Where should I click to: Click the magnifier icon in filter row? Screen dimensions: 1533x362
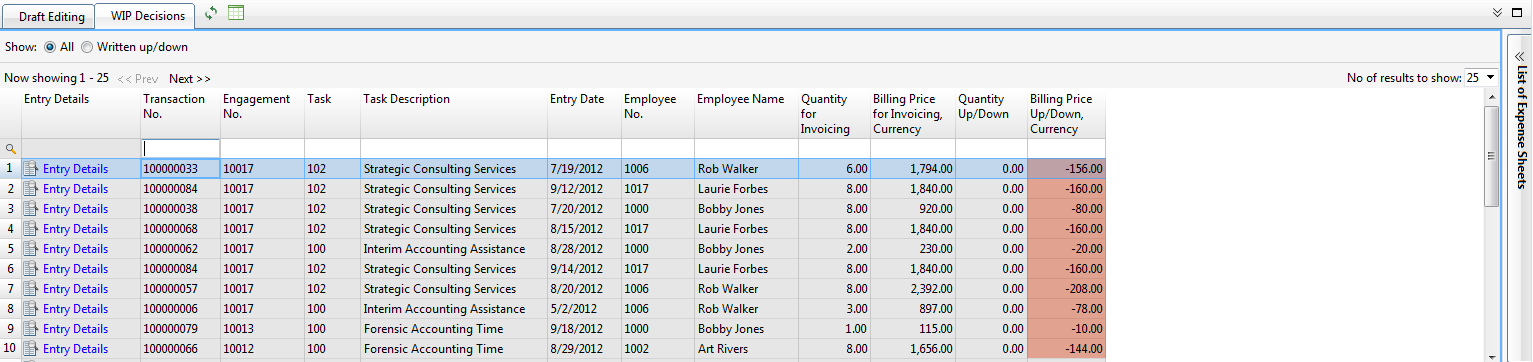(11, 148)
